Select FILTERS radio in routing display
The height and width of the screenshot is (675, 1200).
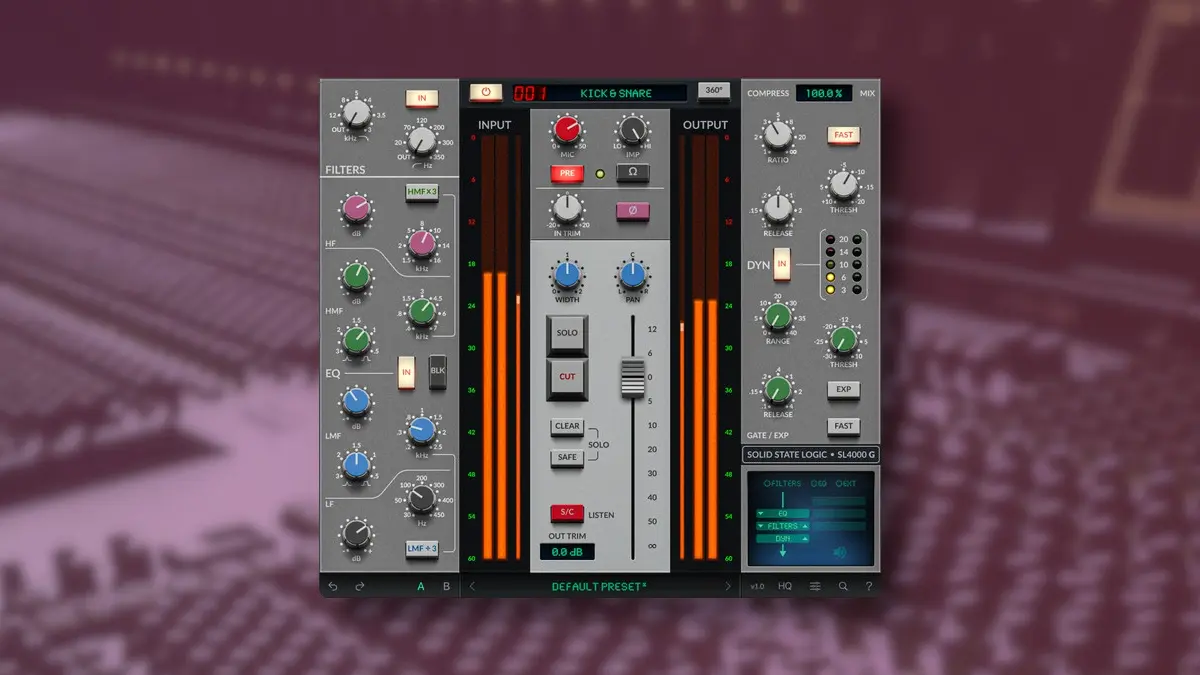click(x=783, y=484)
